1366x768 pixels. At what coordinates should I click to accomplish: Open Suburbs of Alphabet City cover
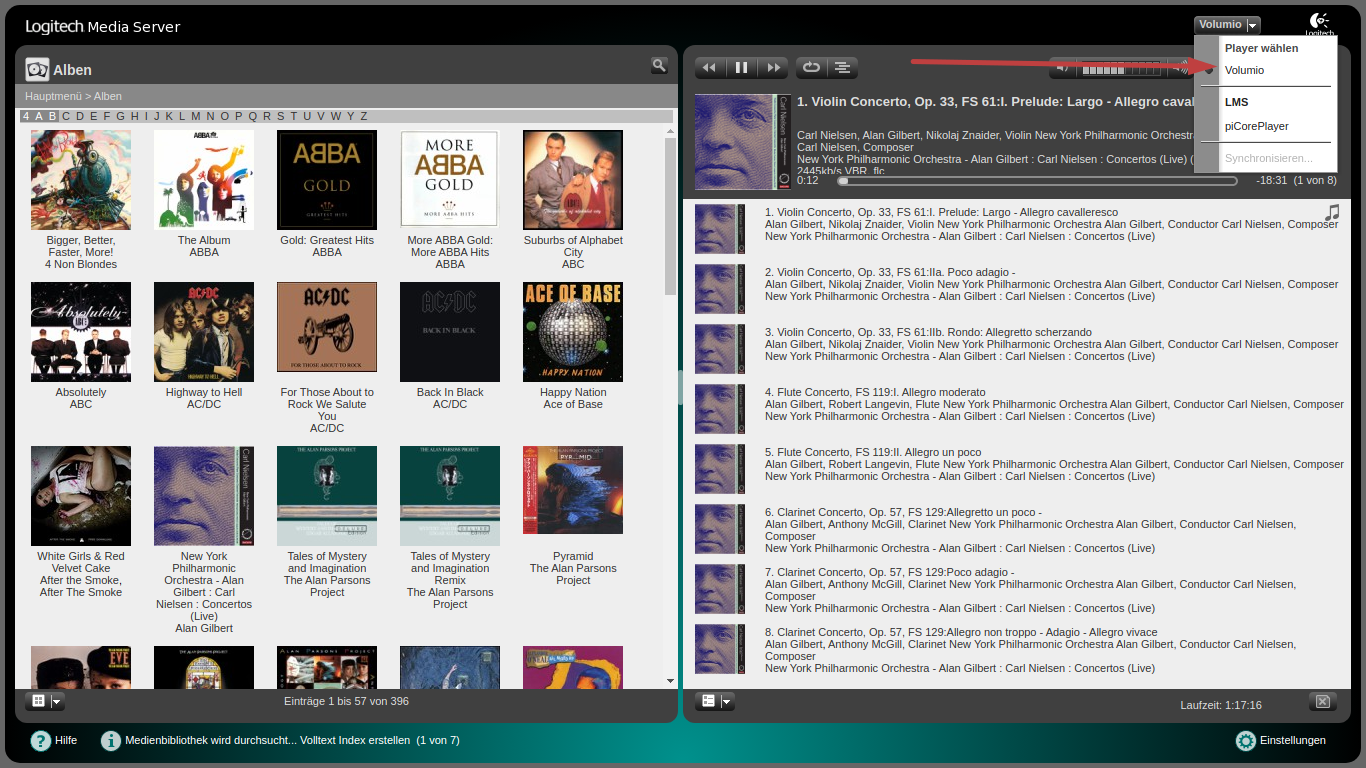(573, 180)
